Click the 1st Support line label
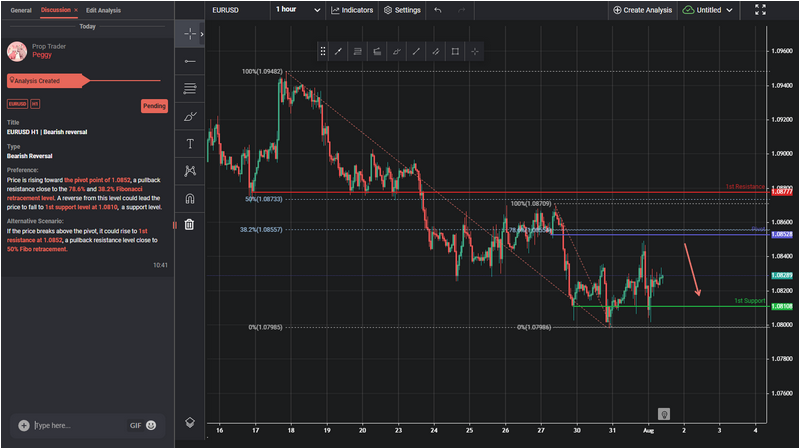799x448 pixels. click(x=750, y=301)
